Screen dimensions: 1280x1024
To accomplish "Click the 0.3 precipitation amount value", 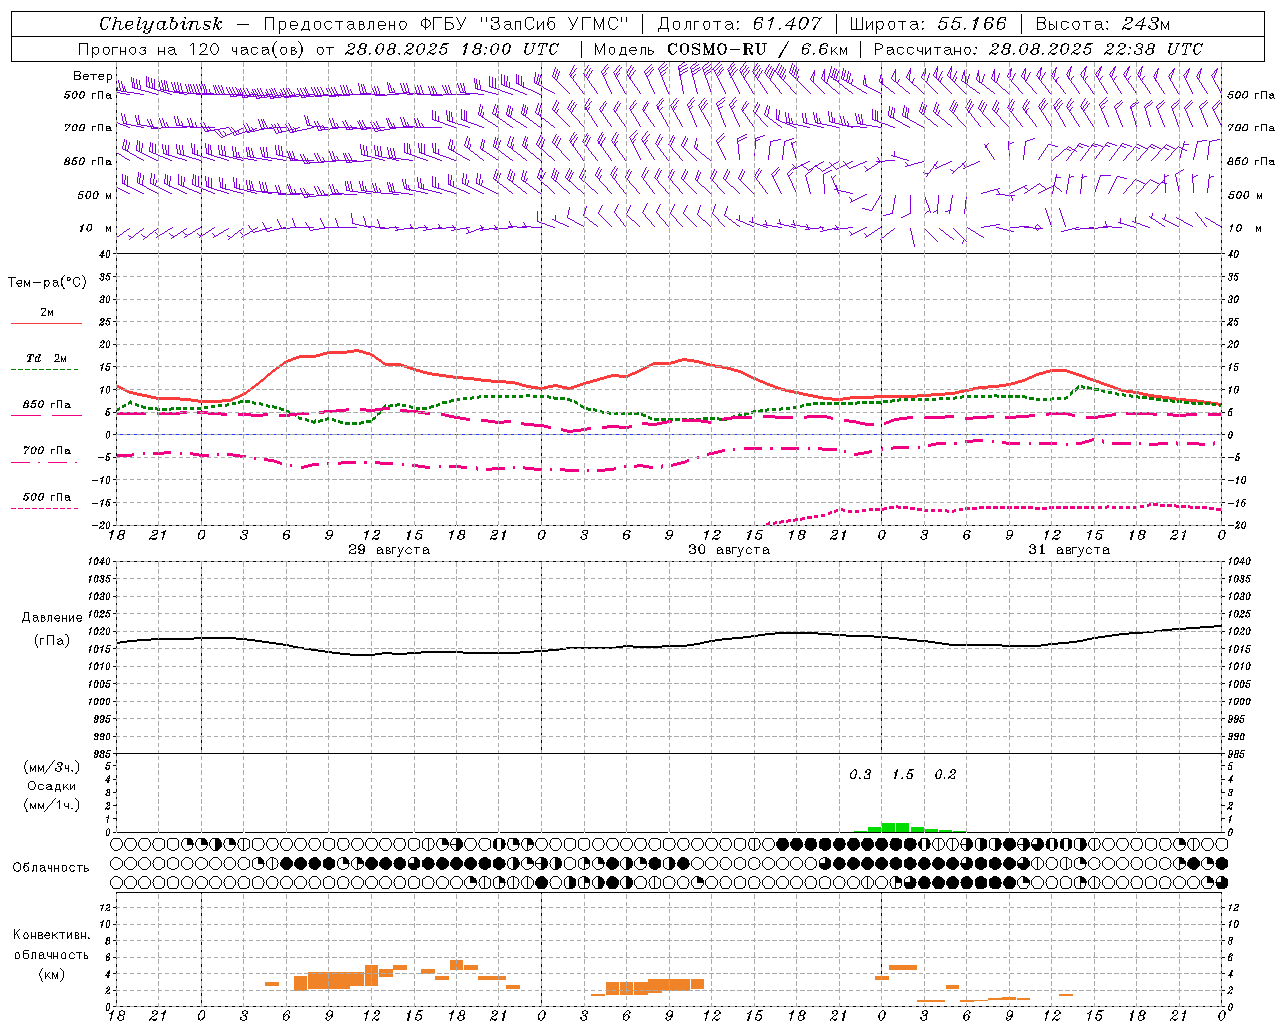I will click(x=860, y=775).
